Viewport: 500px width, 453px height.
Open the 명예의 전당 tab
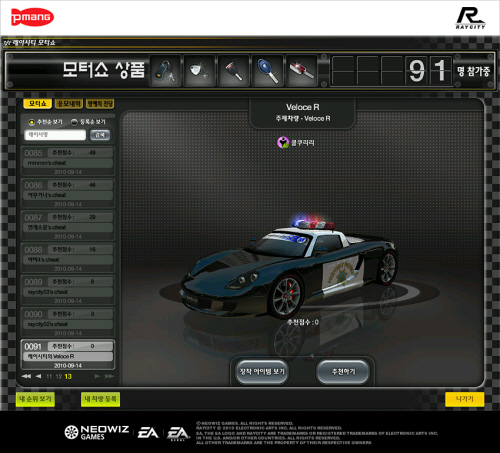point(100,104)
